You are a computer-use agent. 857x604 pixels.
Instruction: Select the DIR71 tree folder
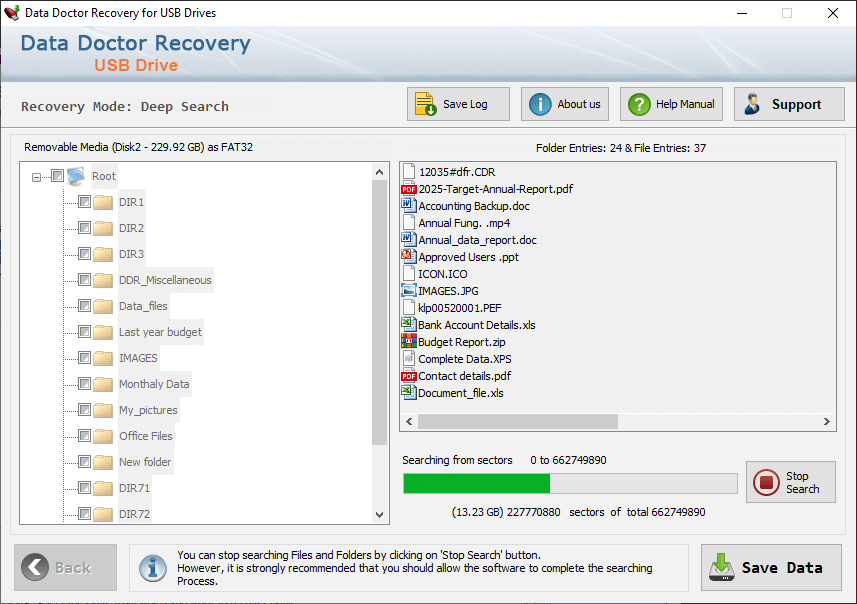pyautogui.click(x=134, y=488)
